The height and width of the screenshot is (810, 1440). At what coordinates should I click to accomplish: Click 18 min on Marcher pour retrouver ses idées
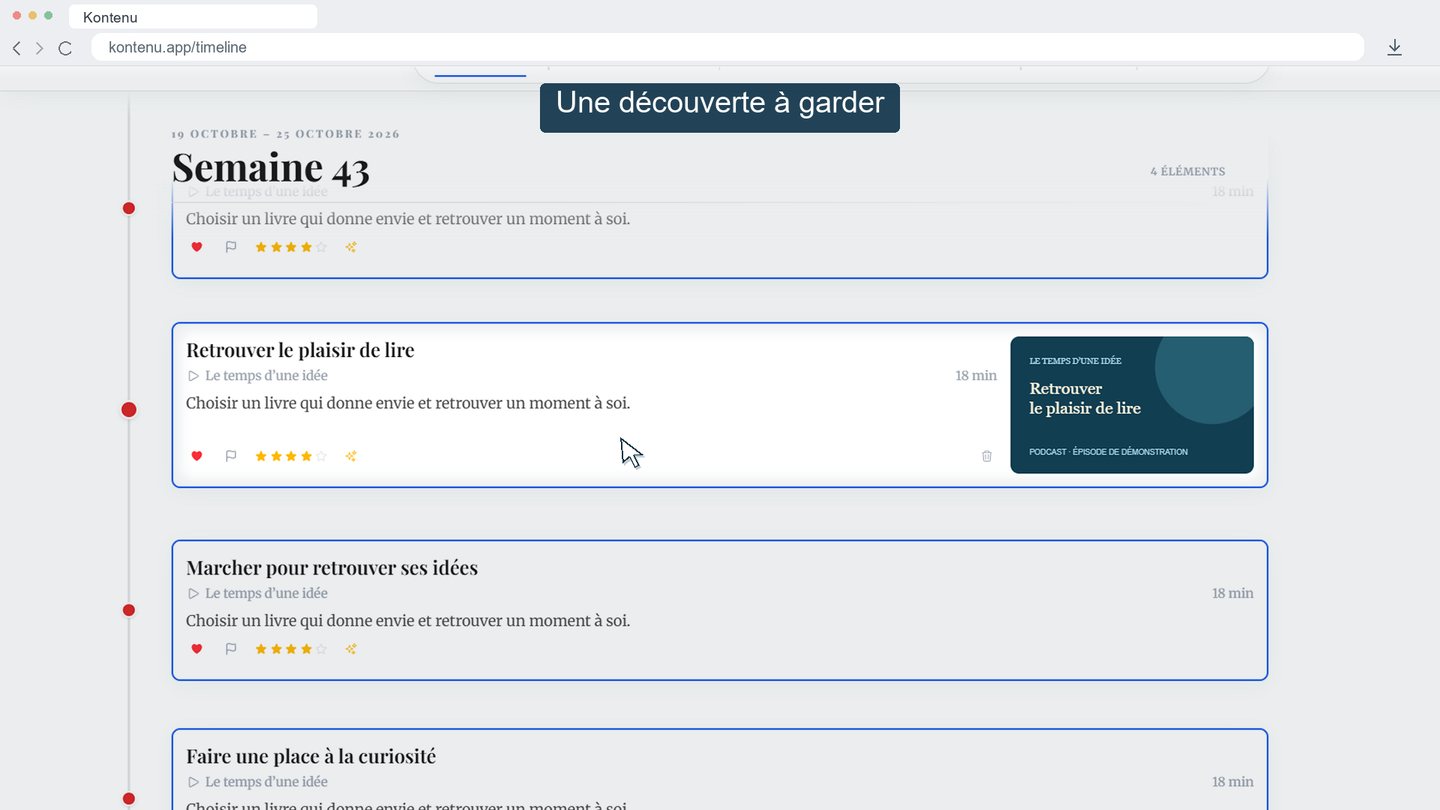pos(1233,594)
